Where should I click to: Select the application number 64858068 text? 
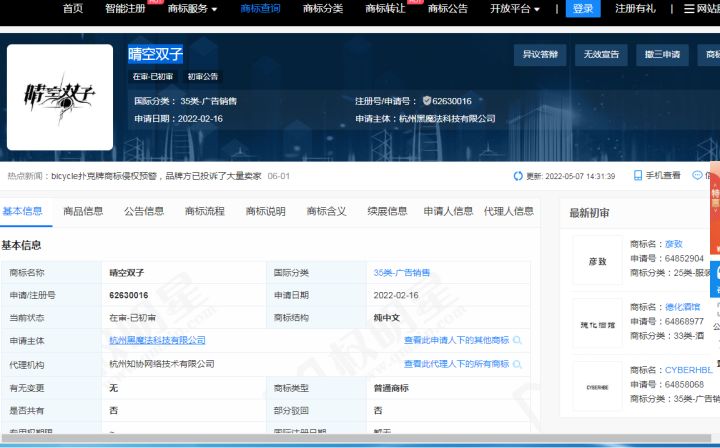[x=684, y=384]
